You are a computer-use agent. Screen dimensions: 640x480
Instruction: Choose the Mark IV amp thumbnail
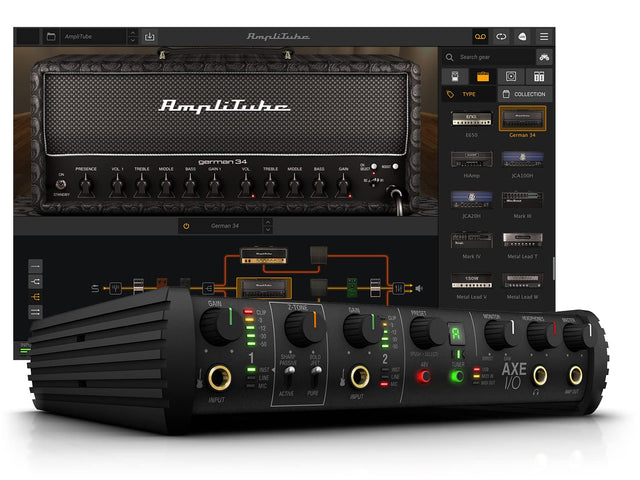pyautogui.click(x=471, y=240)
